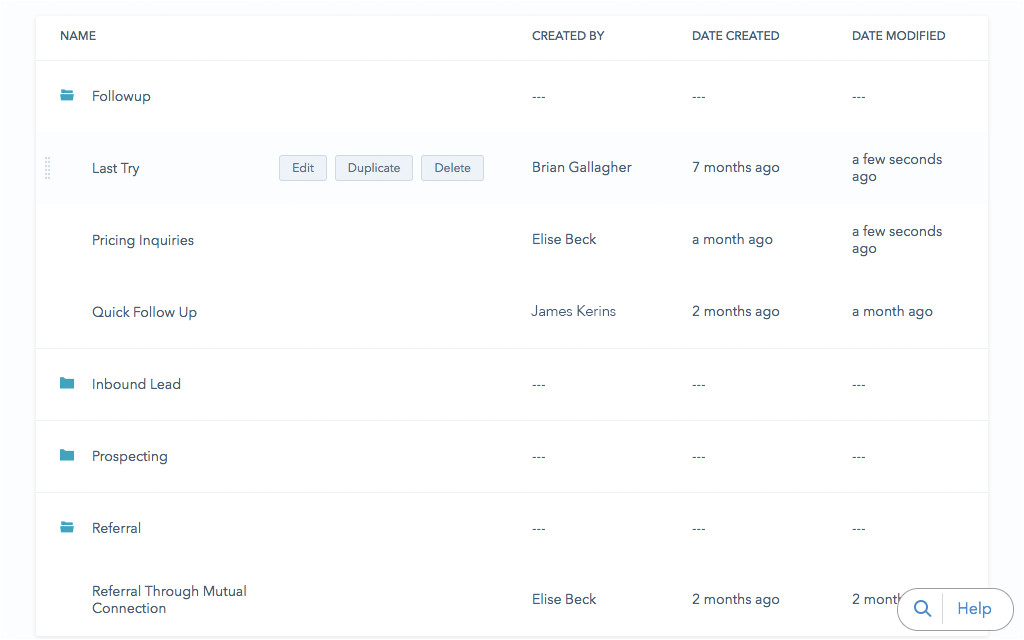Open Referral Through Mutual Connection template
This screenshot has width=1024, height=640.
[169, 600]
